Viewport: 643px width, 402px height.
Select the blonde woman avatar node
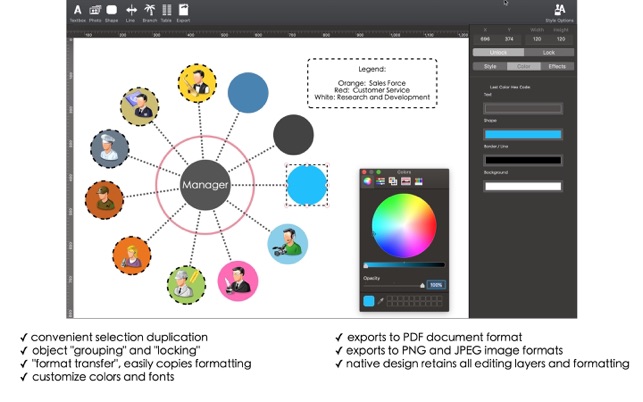tap(132, 255)
